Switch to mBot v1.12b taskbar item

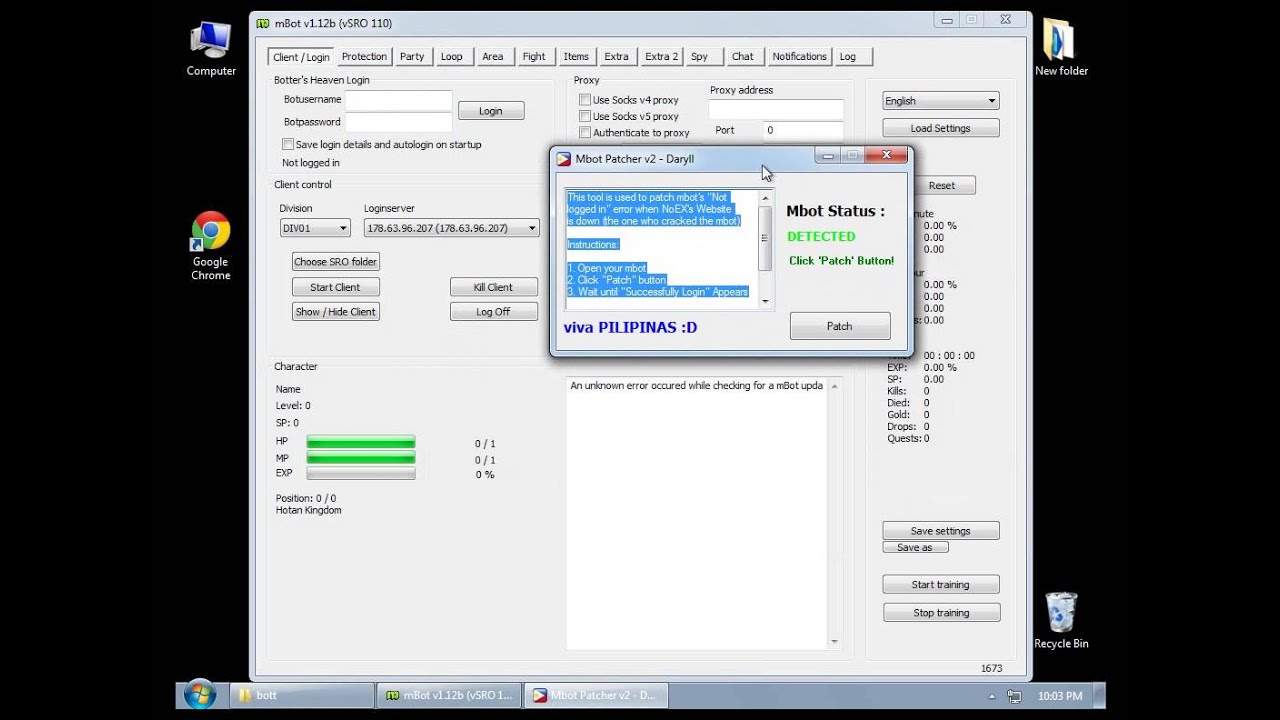pos(449,695)
